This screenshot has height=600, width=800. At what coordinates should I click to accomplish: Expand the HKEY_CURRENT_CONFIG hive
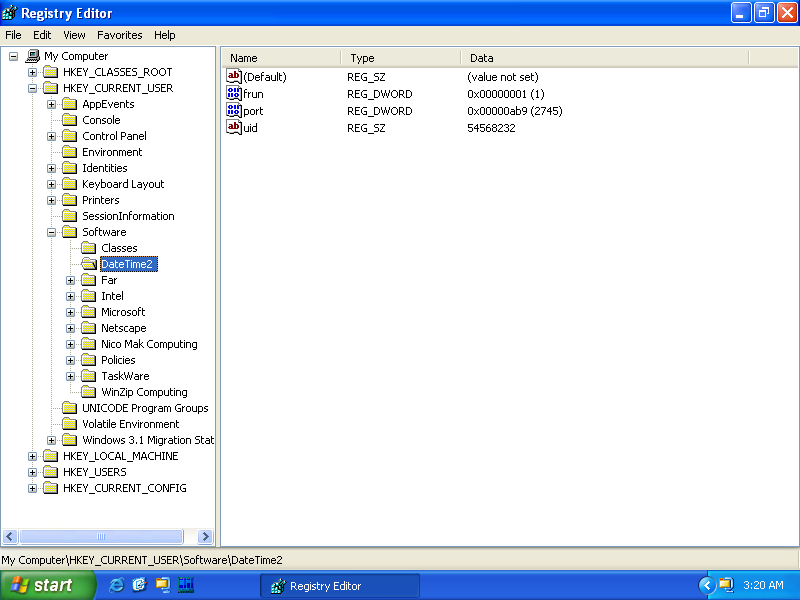pyautogui.click(x=33, y=488)
